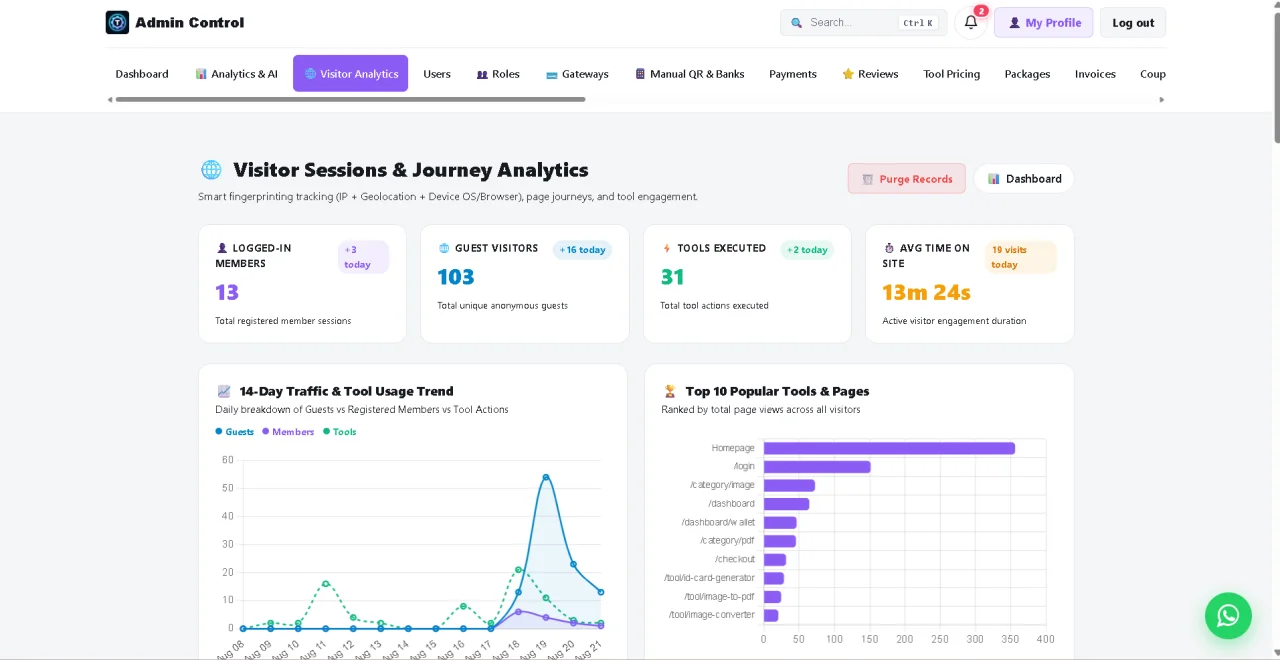
Task: Open the Payments tab
Action: click(793, 74)
